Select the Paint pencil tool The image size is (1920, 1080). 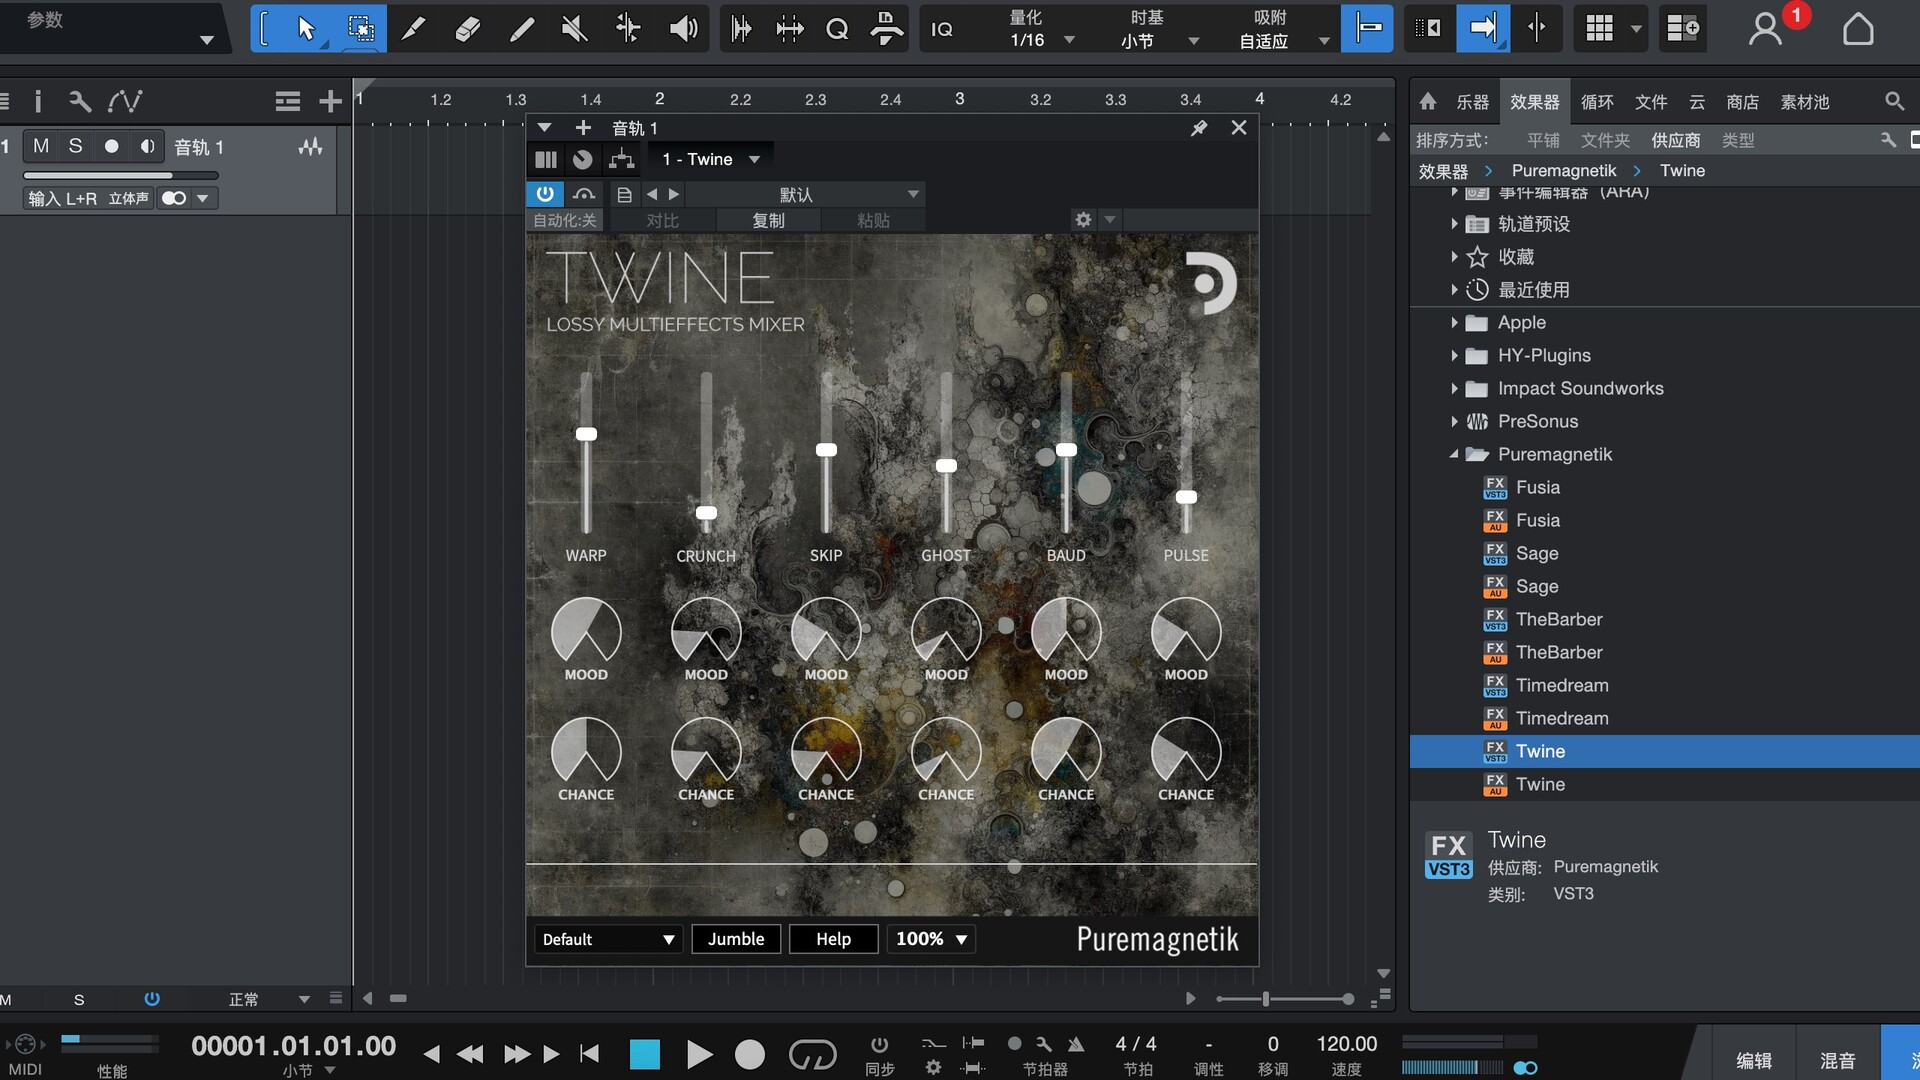tap(520, 28)
